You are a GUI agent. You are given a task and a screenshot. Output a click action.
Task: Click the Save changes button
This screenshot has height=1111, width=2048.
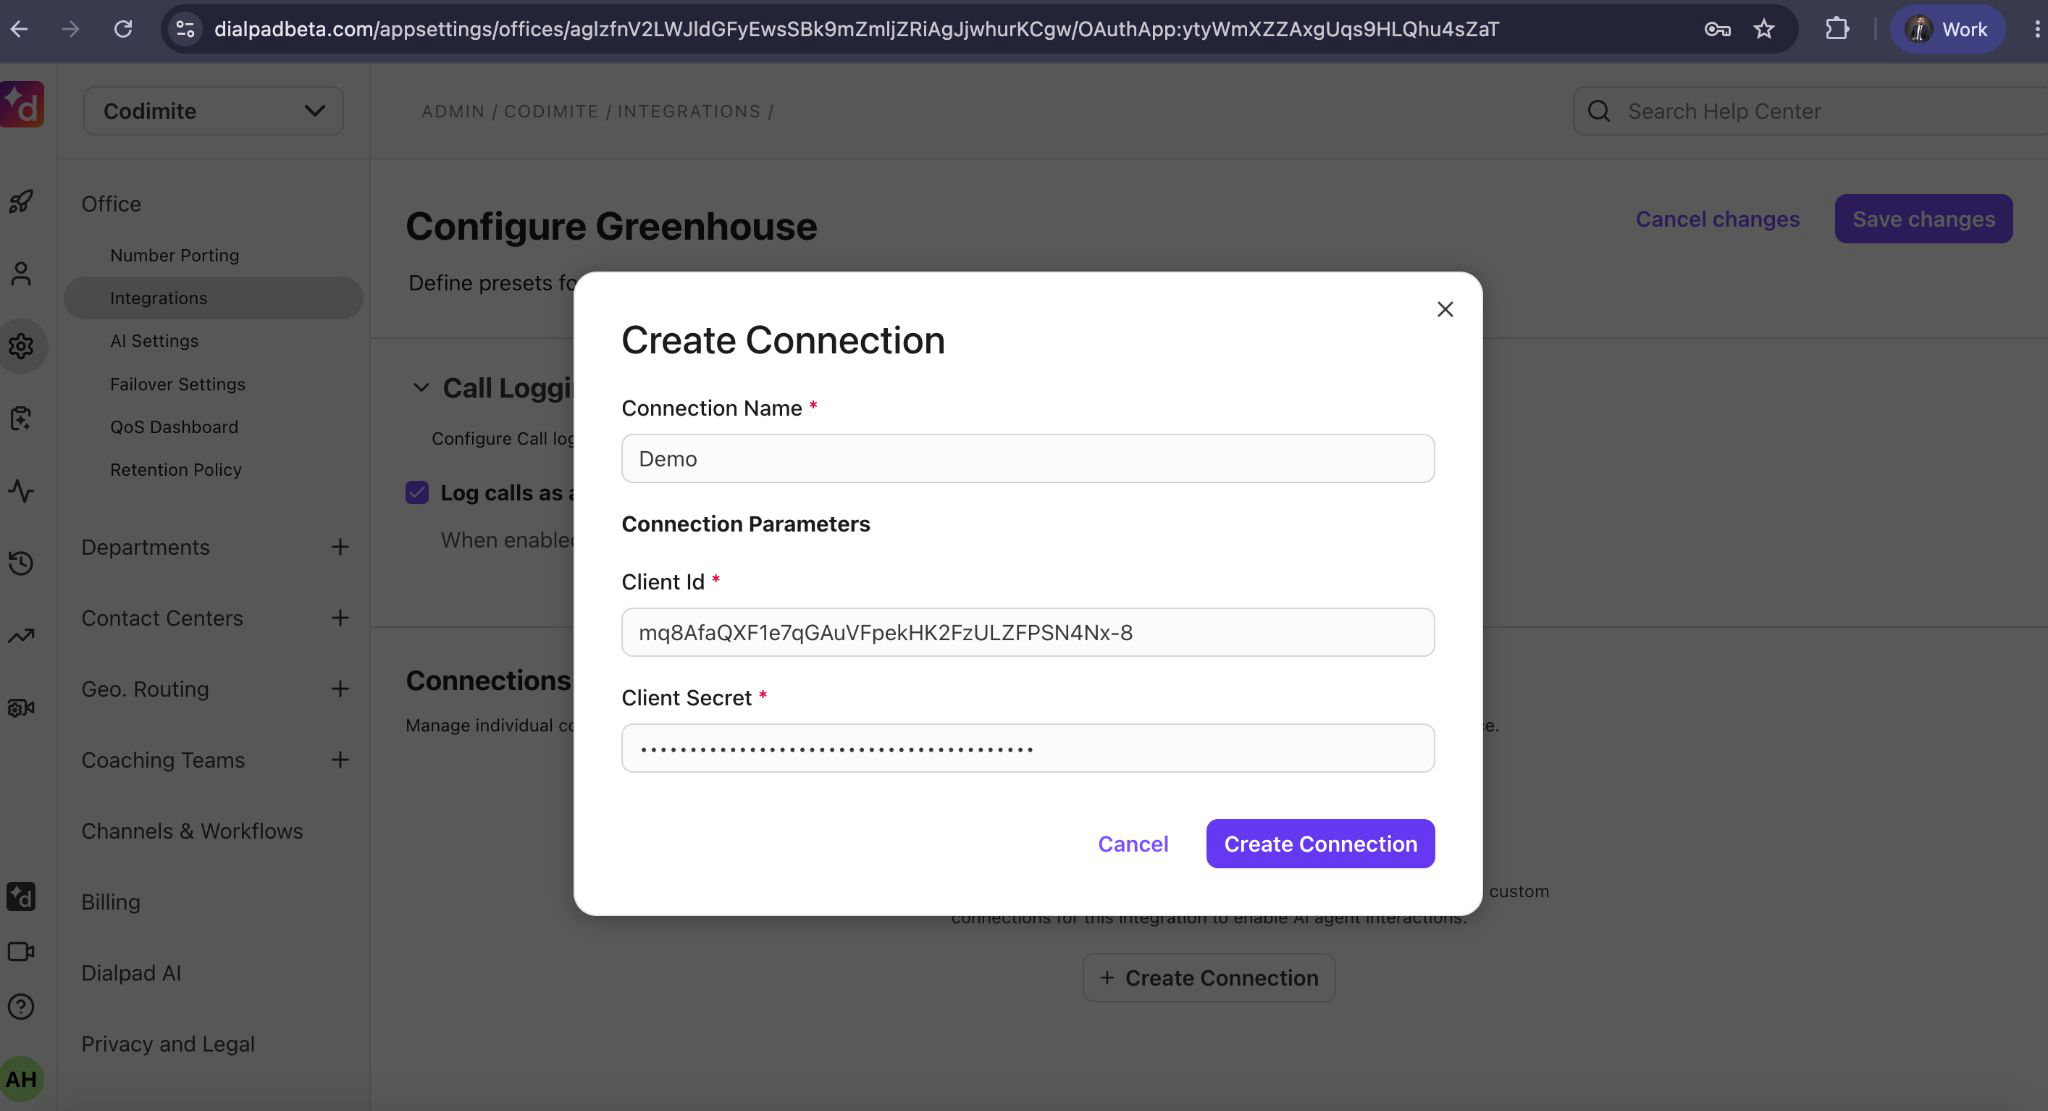(x=1923, y=219)
